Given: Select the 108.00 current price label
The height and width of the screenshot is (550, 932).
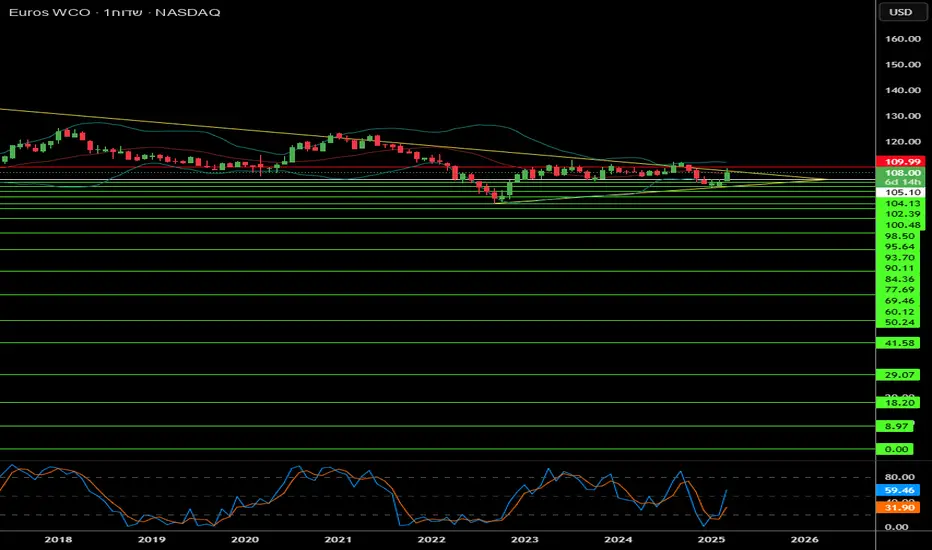Looking at the screenshot, I should click(x=902, y=173).
